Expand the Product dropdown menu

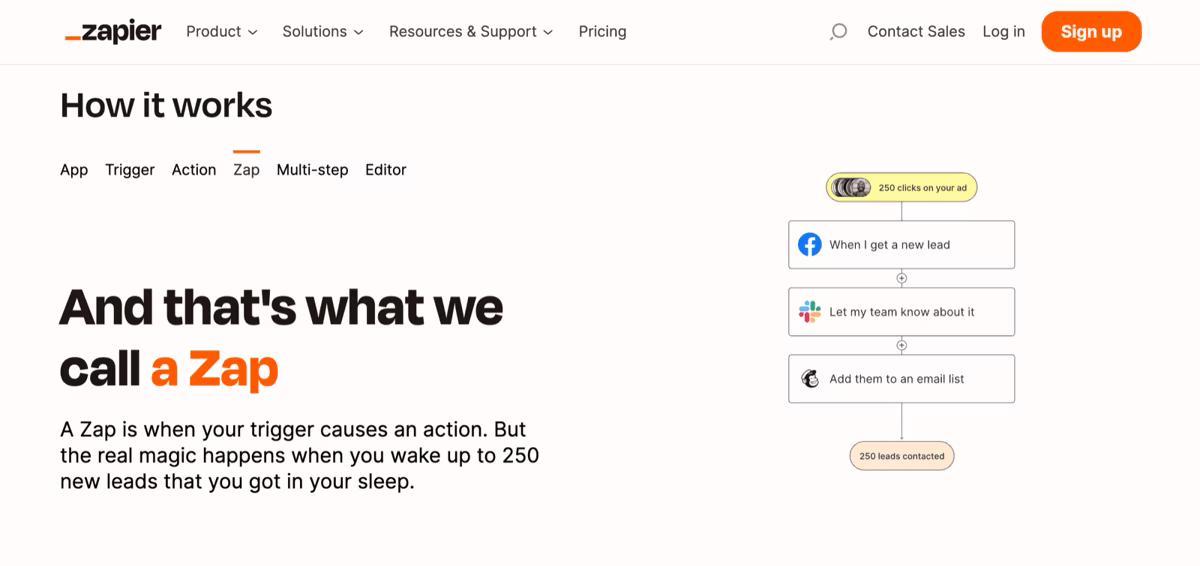222,32
